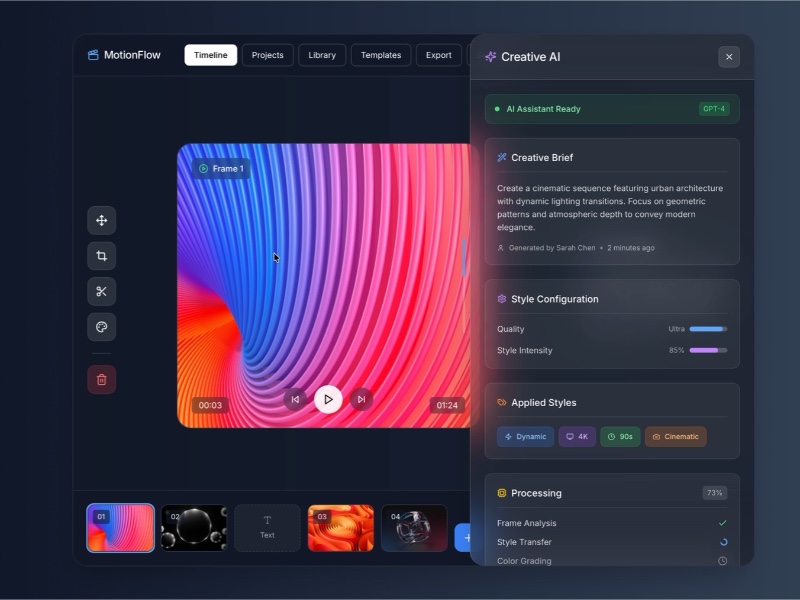Switch to the Projects tab
Image resolution: width=800 pixels, height=600 pixels.
267,55
